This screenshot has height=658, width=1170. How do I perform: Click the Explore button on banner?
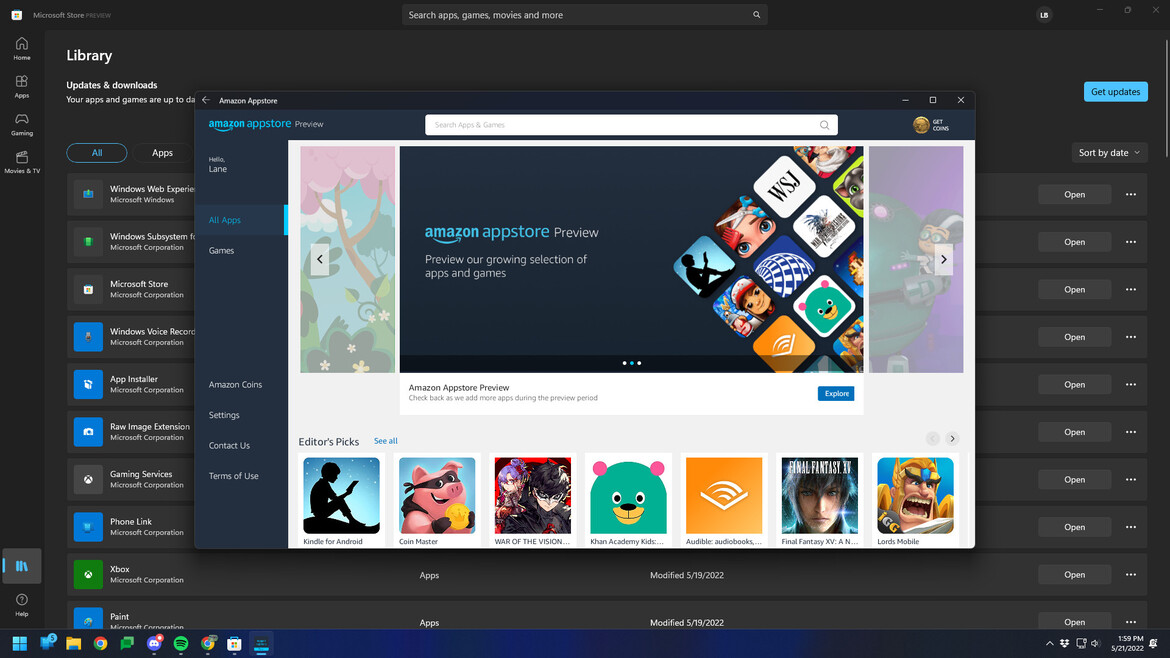click(x=836, y=393)
